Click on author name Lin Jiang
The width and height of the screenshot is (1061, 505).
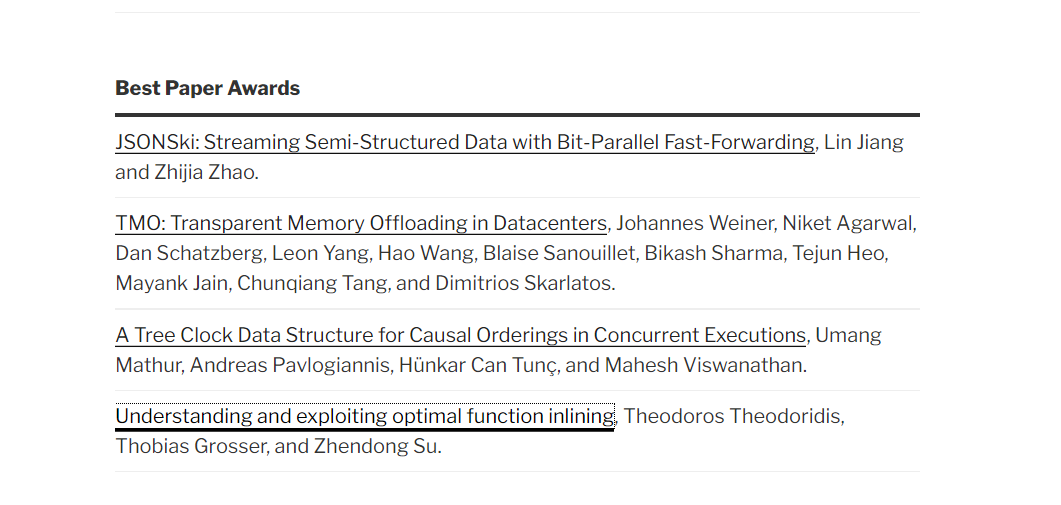[863, 142]
